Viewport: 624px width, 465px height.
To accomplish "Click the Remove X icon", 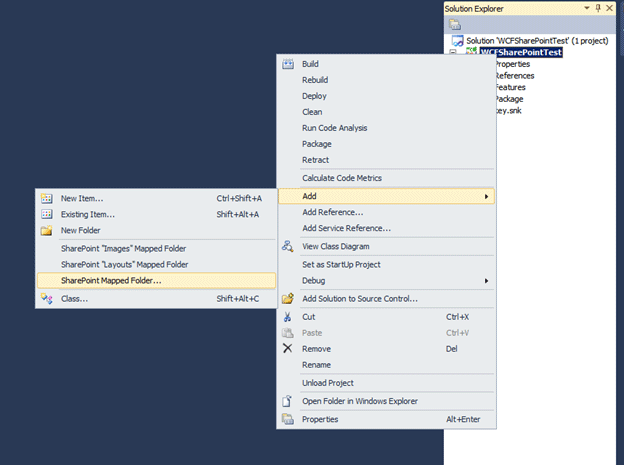I will pos(287,348).
